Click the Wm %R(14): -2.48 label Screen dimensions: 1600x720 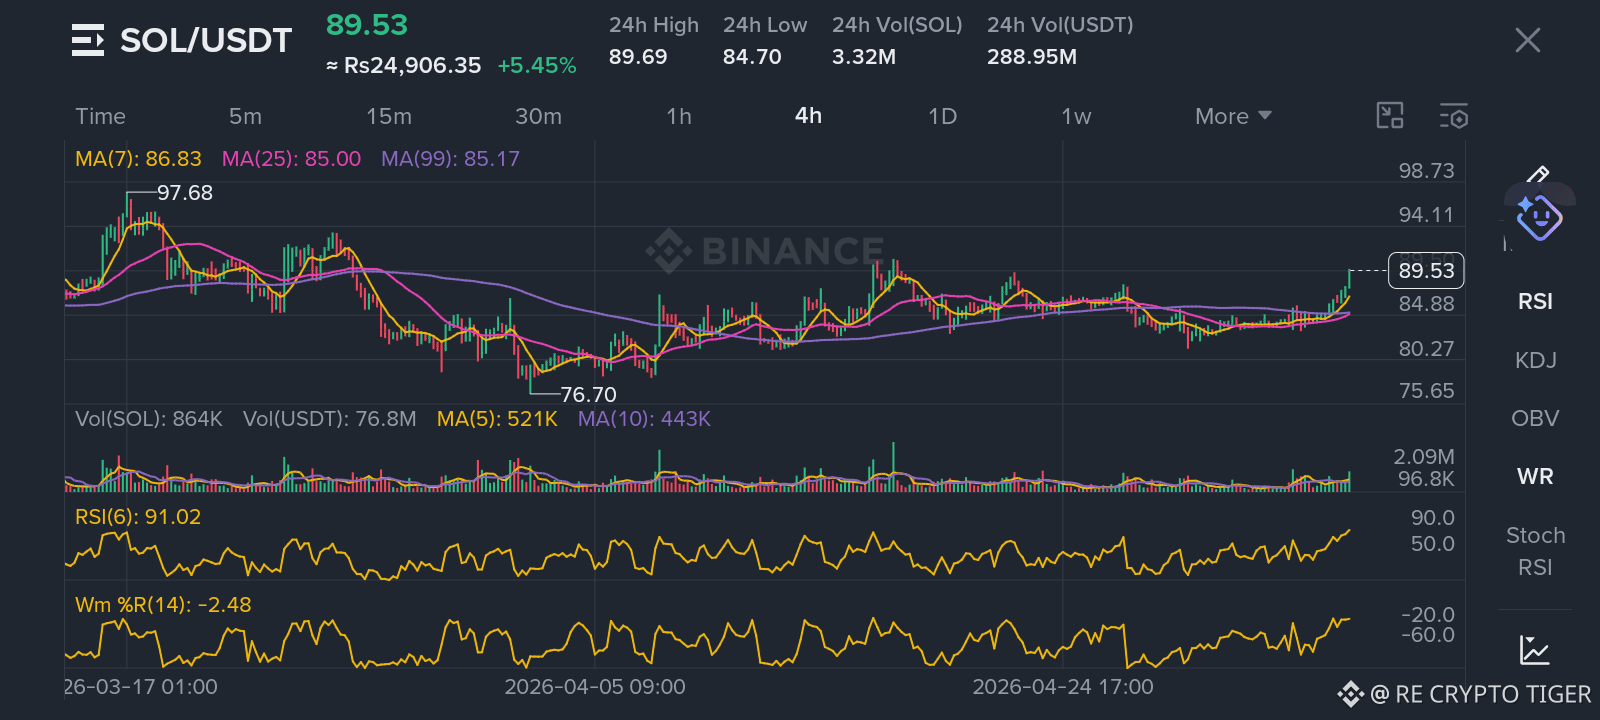point(163,605)
